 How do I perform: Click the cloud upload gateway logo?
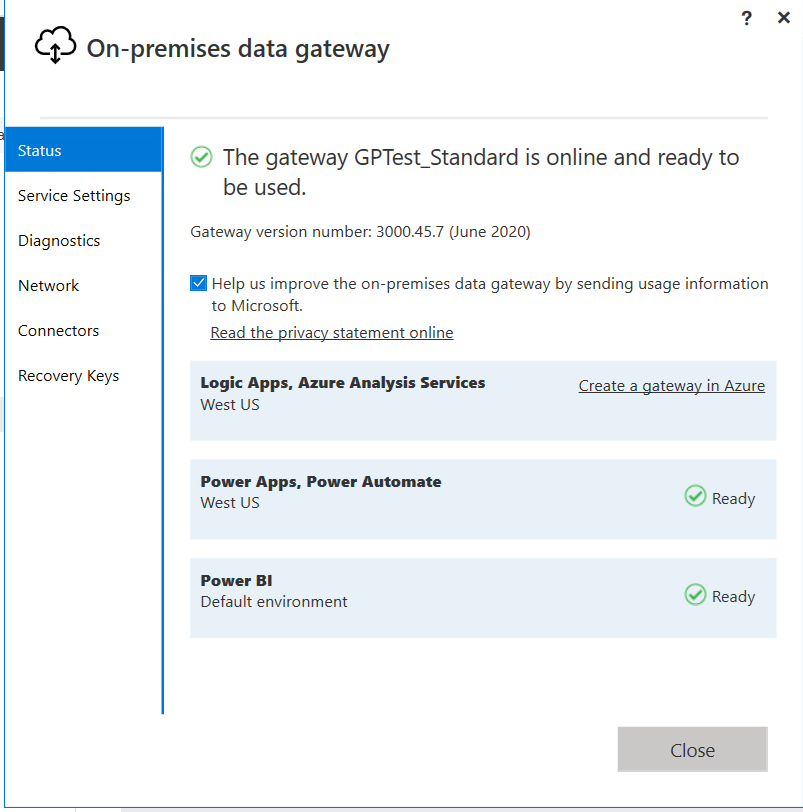(55, 45)
